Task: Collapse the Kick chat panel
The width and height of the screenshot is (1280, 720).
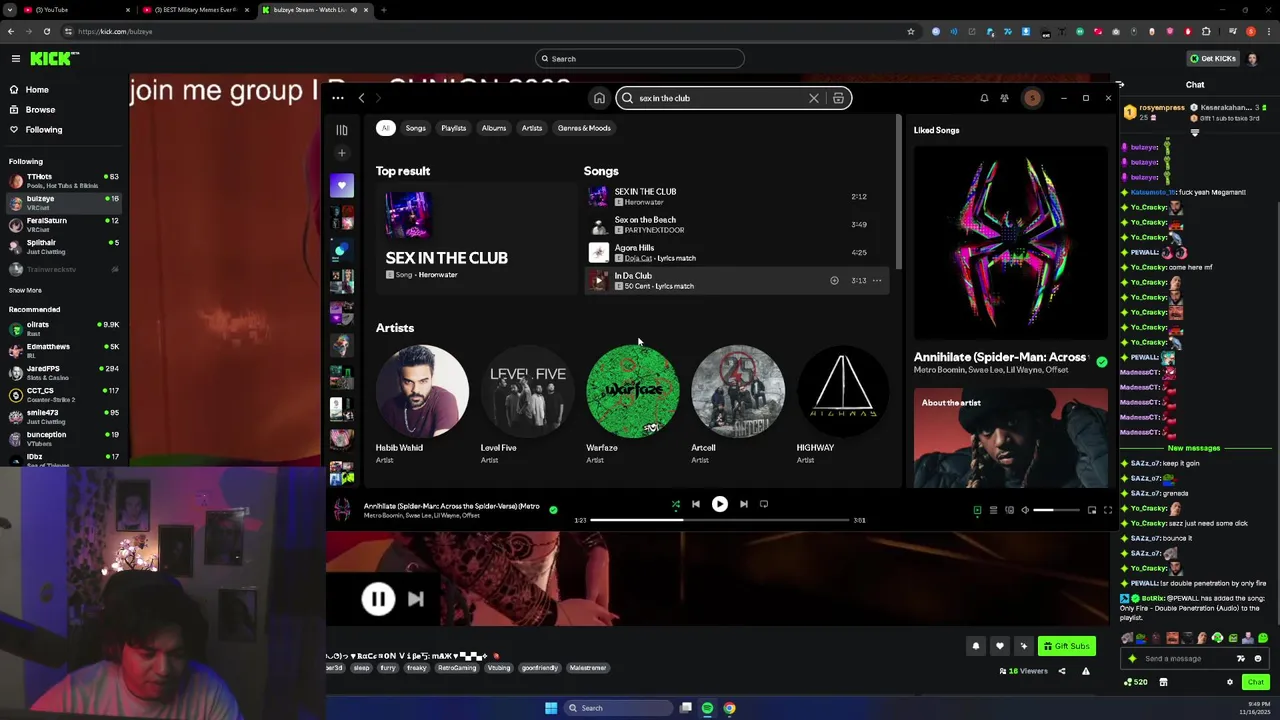Action: 1119,85
